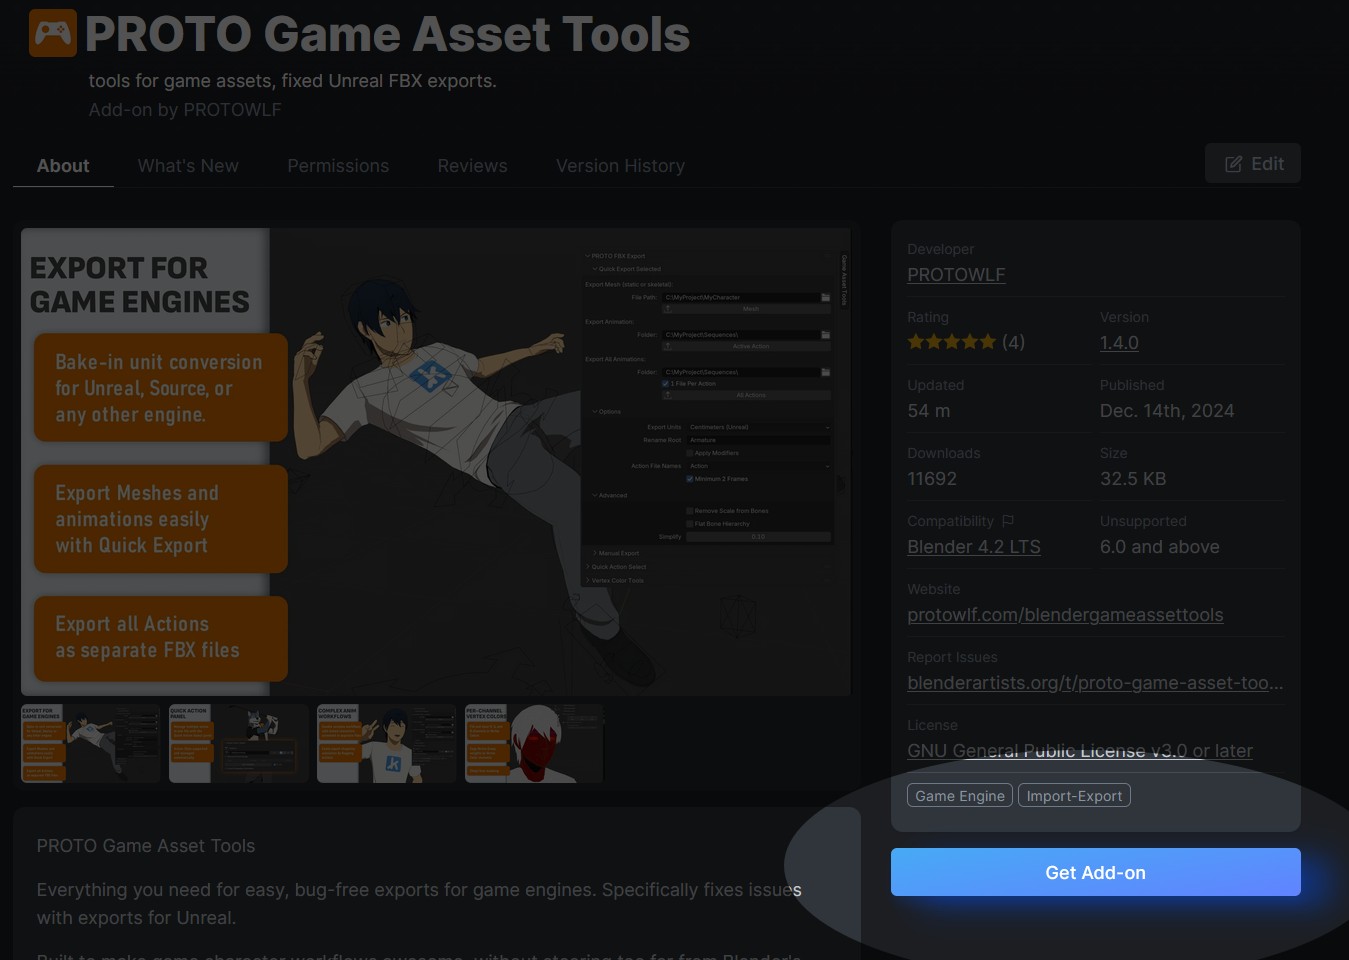The height and width of the screenshot is (960, 1349).
Task: Open the PROTOWLF developer link
Action: tap(956, 275)
